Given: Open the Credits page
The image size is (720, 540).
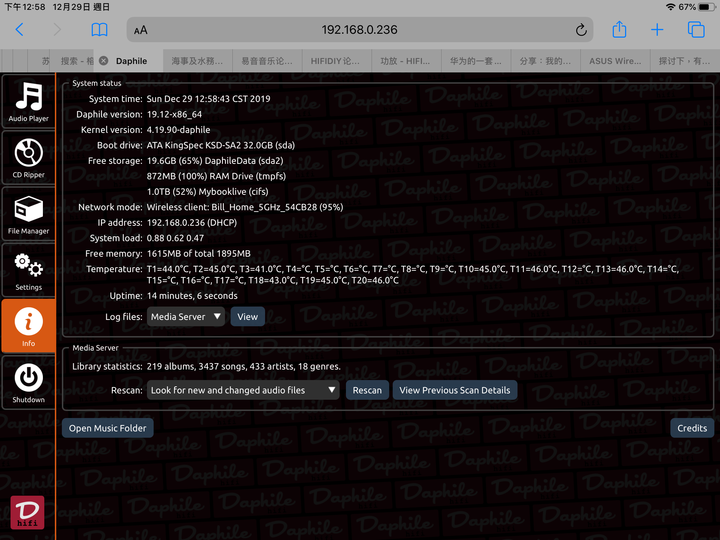Looking at the screenshot, I should click(x=692, y=428).
